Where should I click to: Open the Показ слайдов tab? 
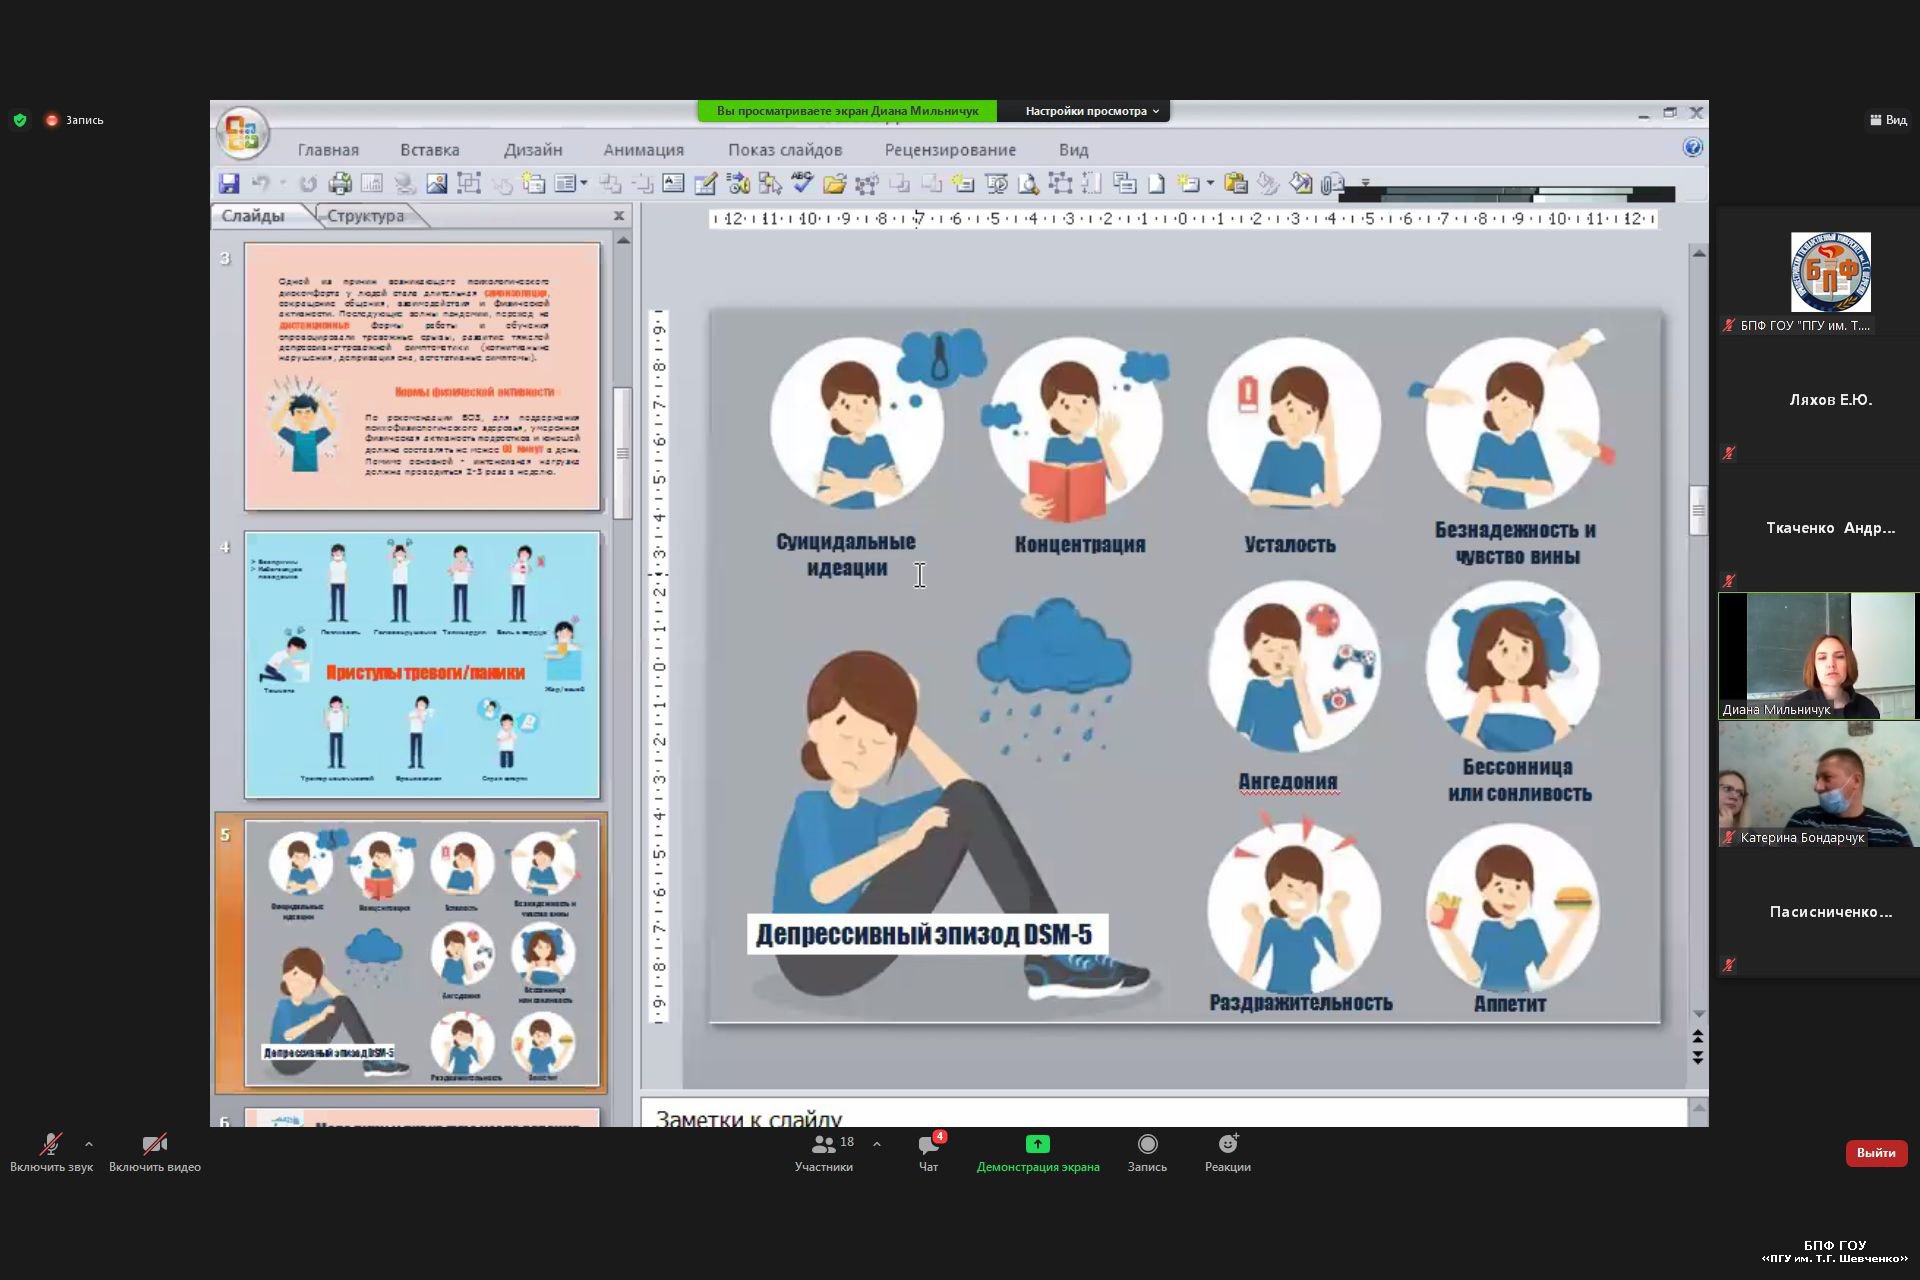click(x=785, y=150)
